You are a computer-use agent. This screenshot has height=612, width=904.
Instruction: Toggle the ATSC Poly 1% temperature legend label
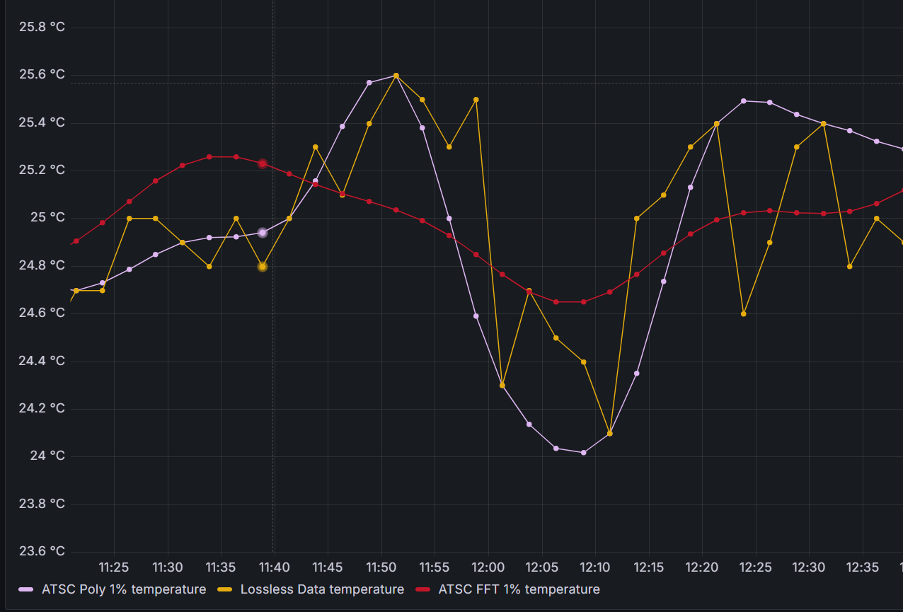point(123,590)
